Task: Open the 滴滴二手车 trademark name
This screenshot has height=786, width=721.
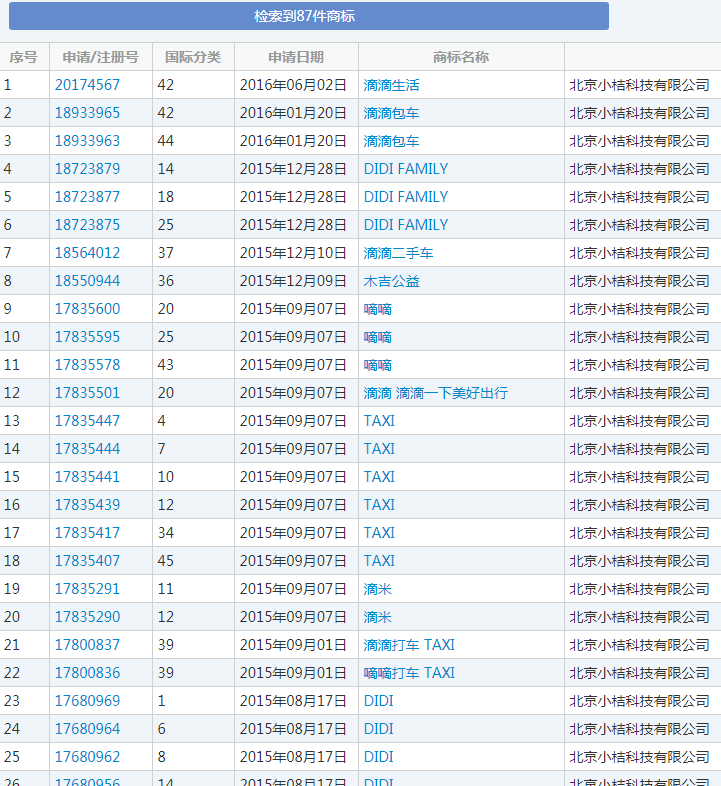Action: tap(399, 253)
